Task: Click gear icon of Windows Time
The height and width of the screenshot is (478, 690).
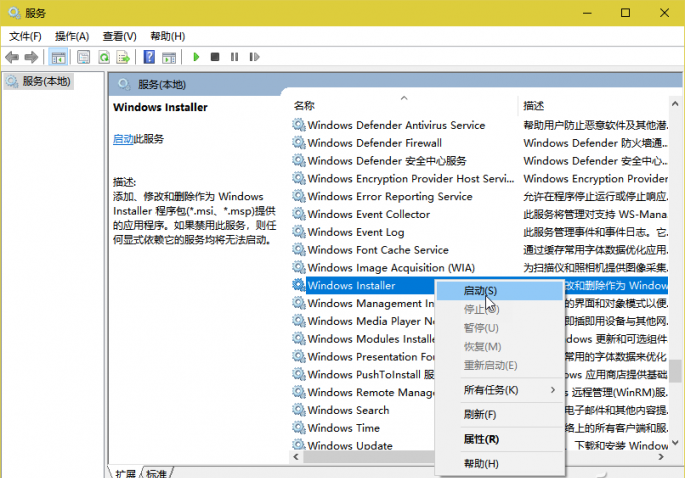Action: point(299,427)
